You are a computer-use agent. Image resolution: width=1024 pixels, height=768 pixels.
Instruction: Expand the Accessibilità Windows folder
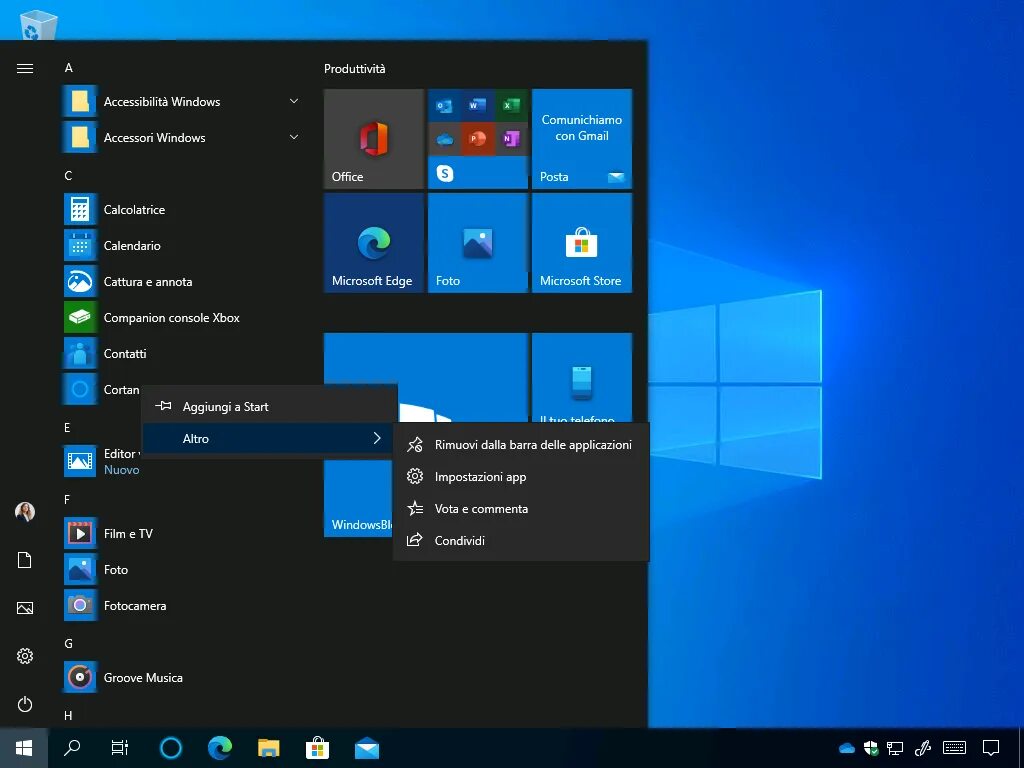click(183, 102)
